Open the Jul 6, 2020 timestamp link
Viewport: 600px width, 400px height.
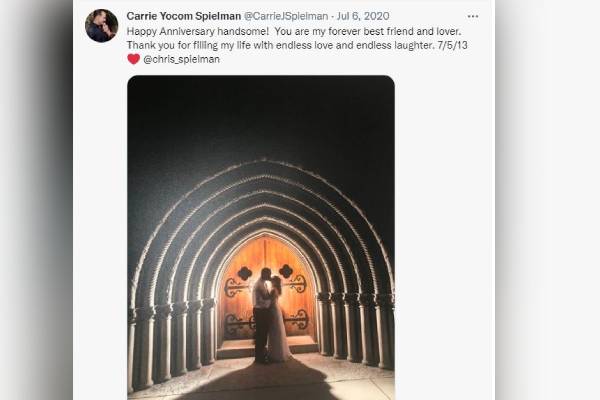[361, 16]
